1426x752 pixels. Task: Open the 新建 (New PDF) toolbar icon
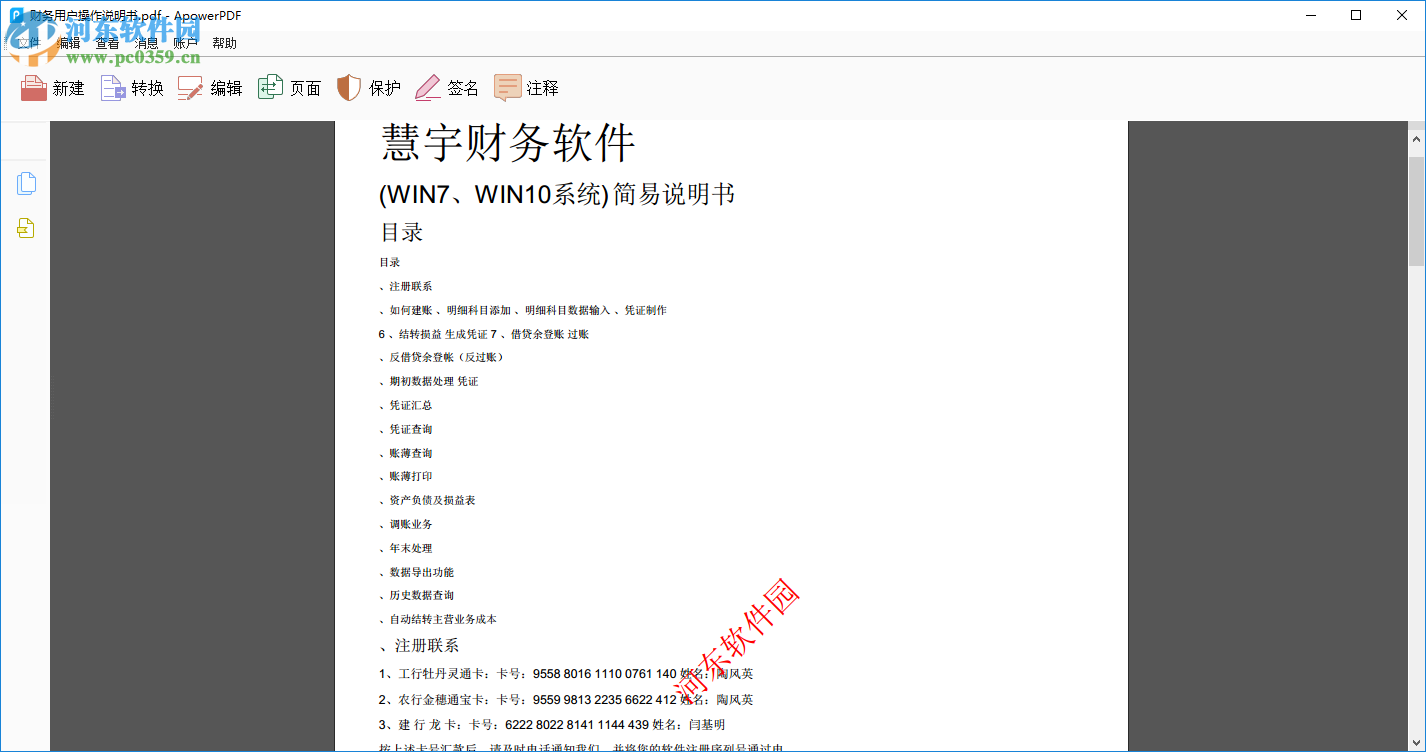[52, 88]
